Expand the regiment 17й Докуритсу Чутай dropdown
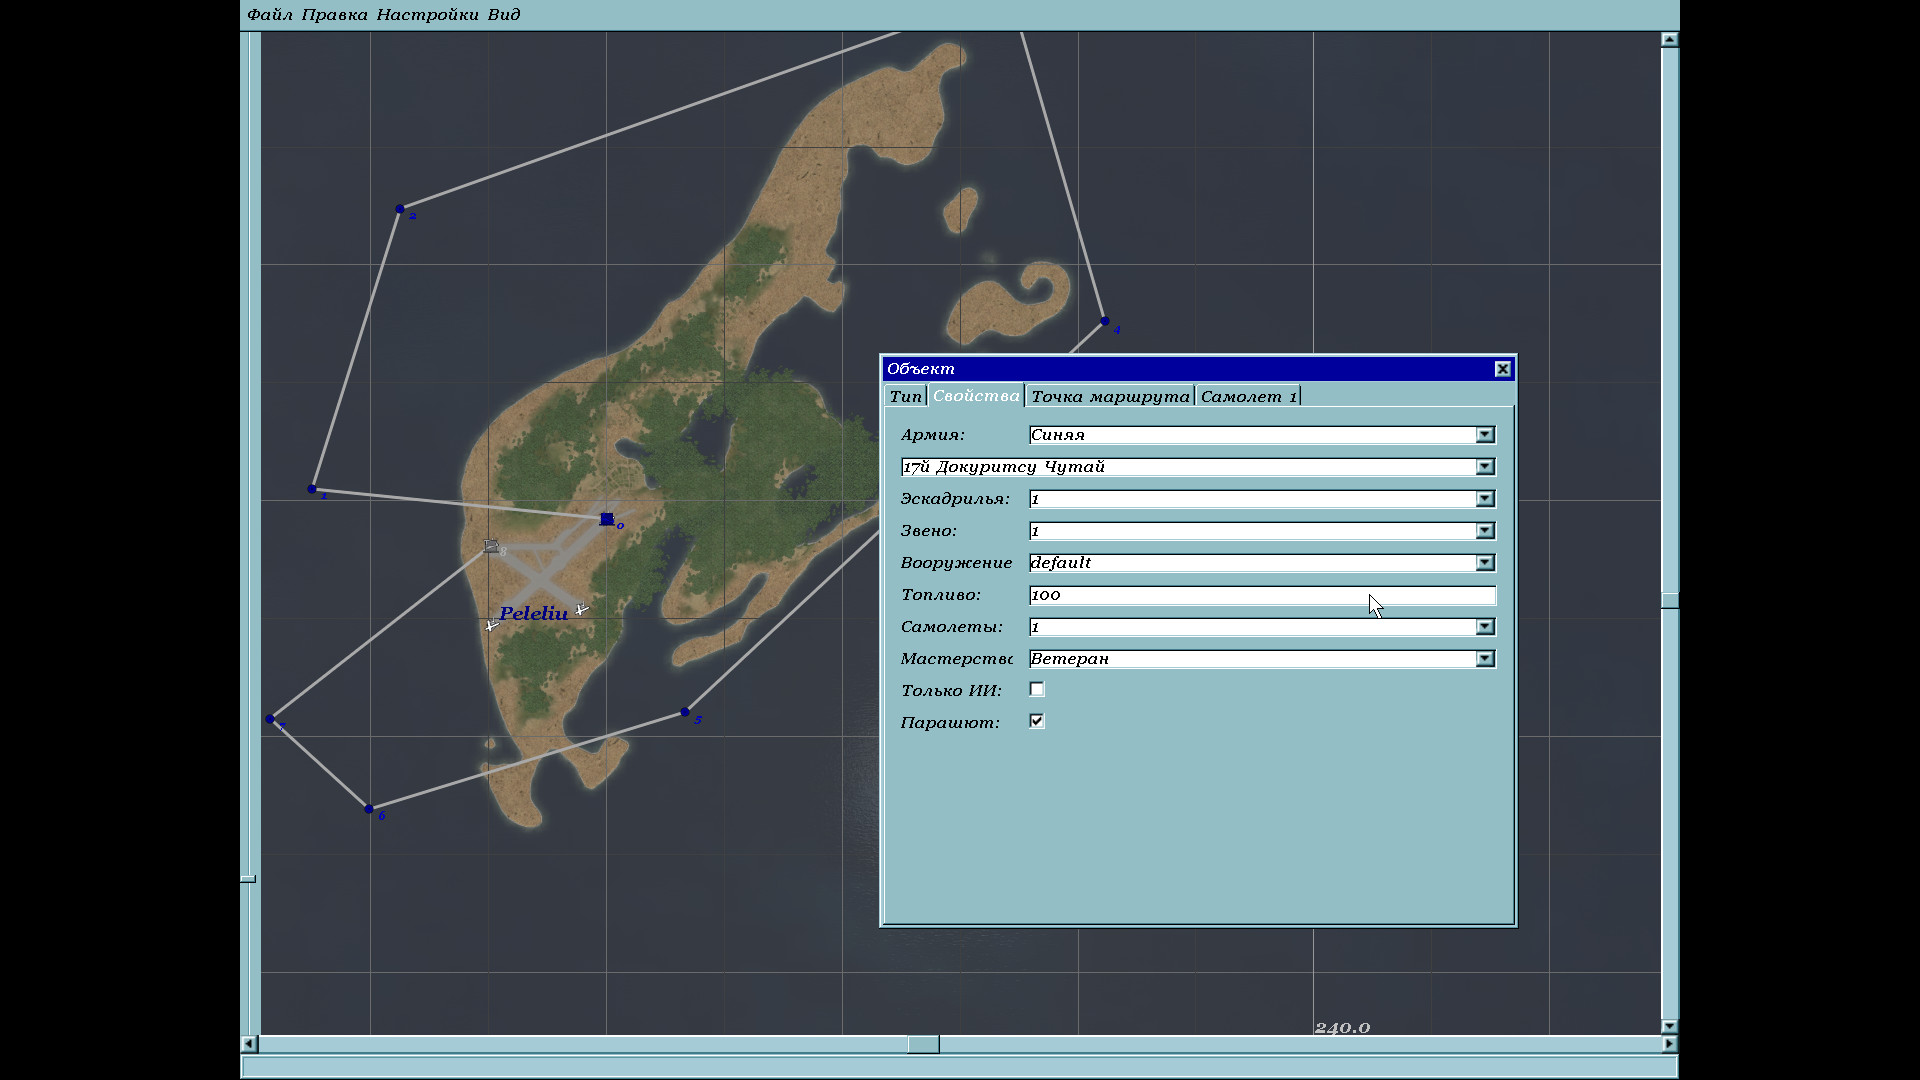The width and height of the screenshot is (1920, 1080). click(1485, 467)
